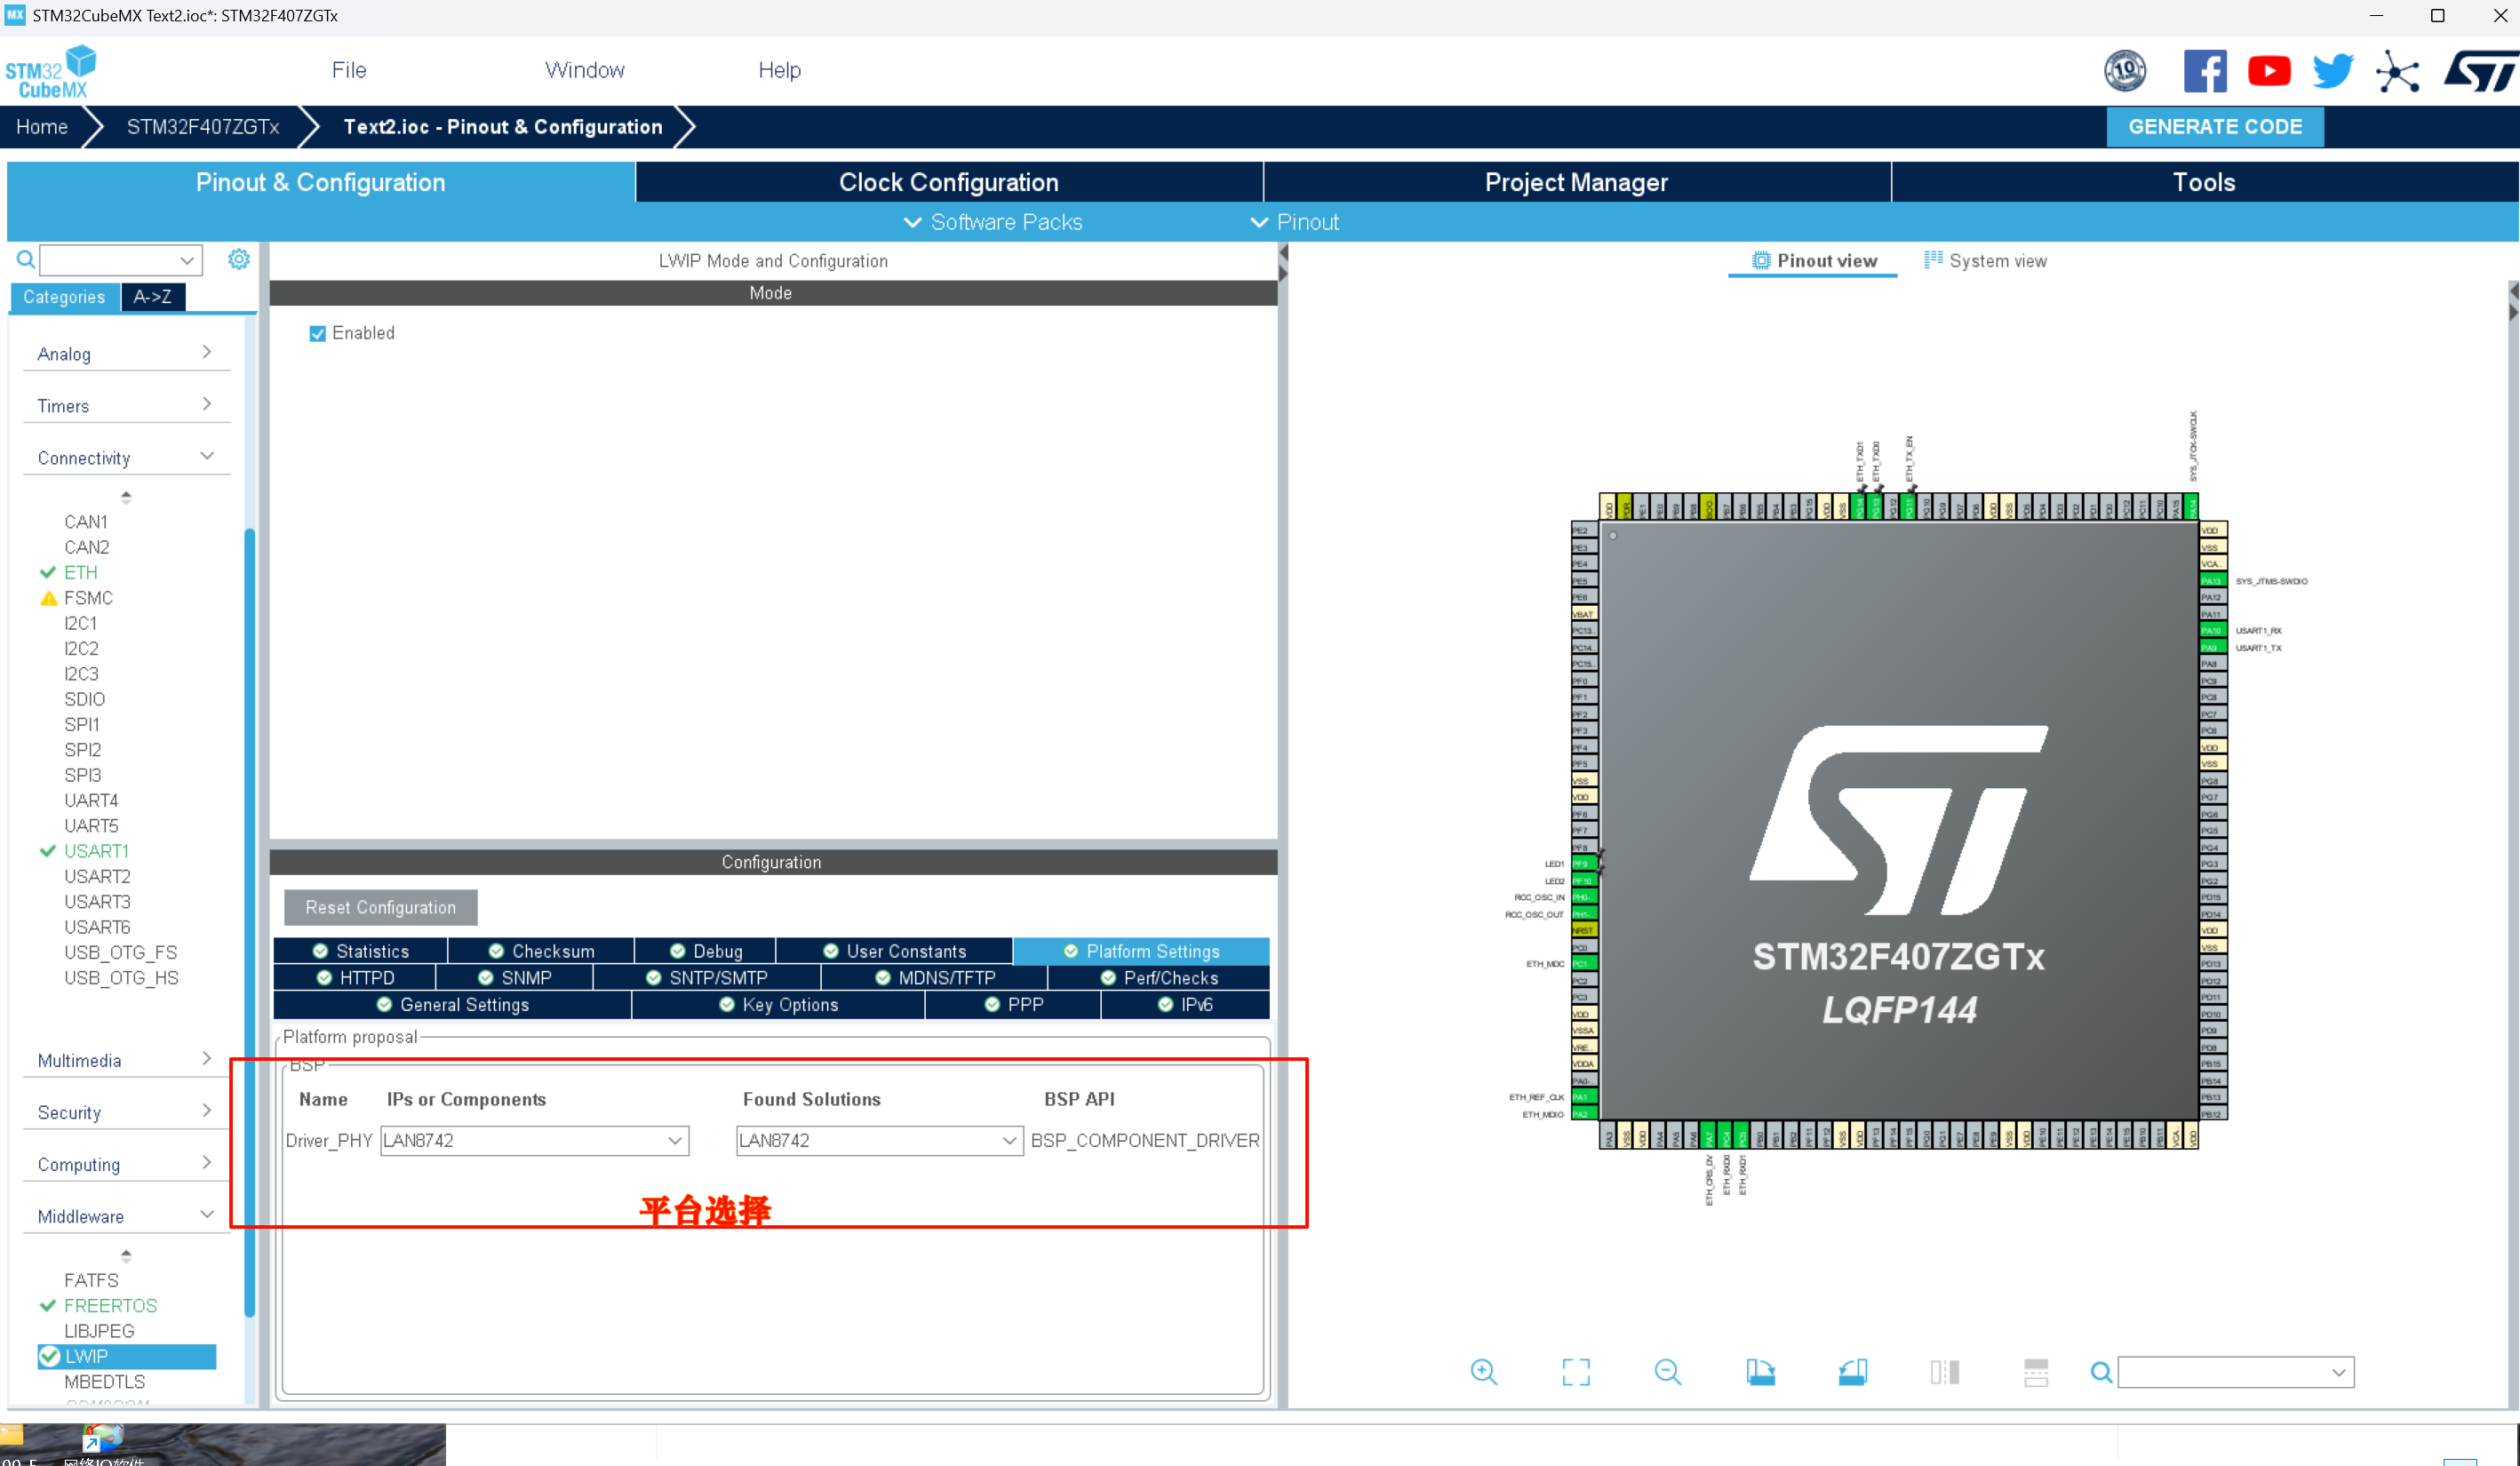Open the STM32CubeMX YouTube channel

pyautogui.click(x=2269, y=70)
